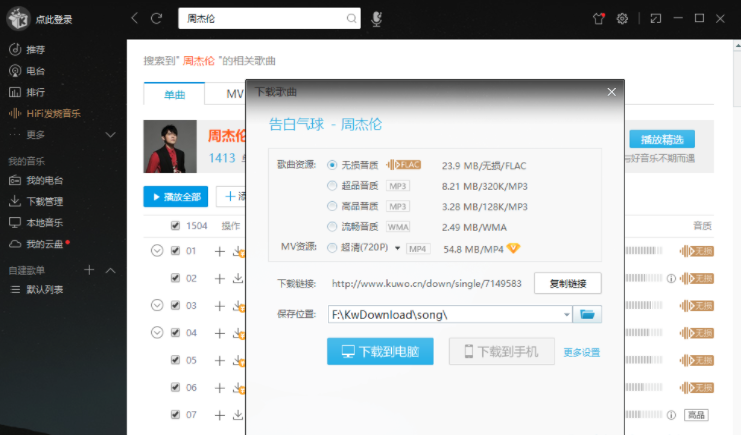Refresh the page with the reload icon
Image resolution: width=741 pixels, height=435 pixels.
156,18
